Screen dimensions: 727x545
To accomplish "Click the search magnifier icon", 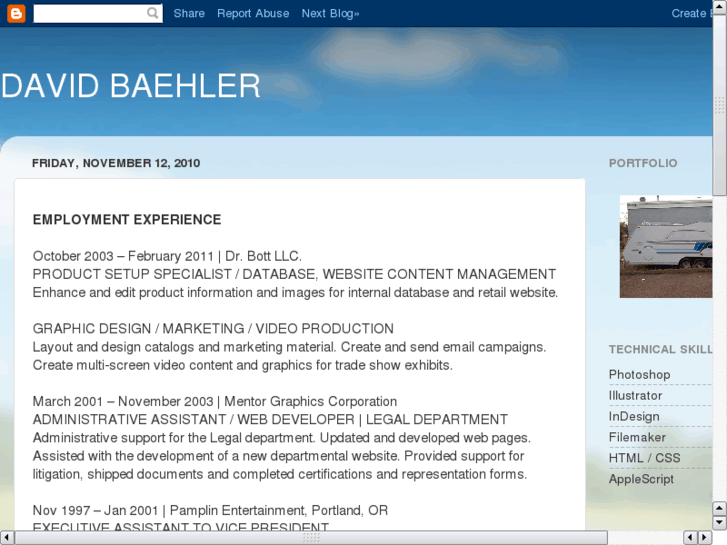I will point(153,13).
